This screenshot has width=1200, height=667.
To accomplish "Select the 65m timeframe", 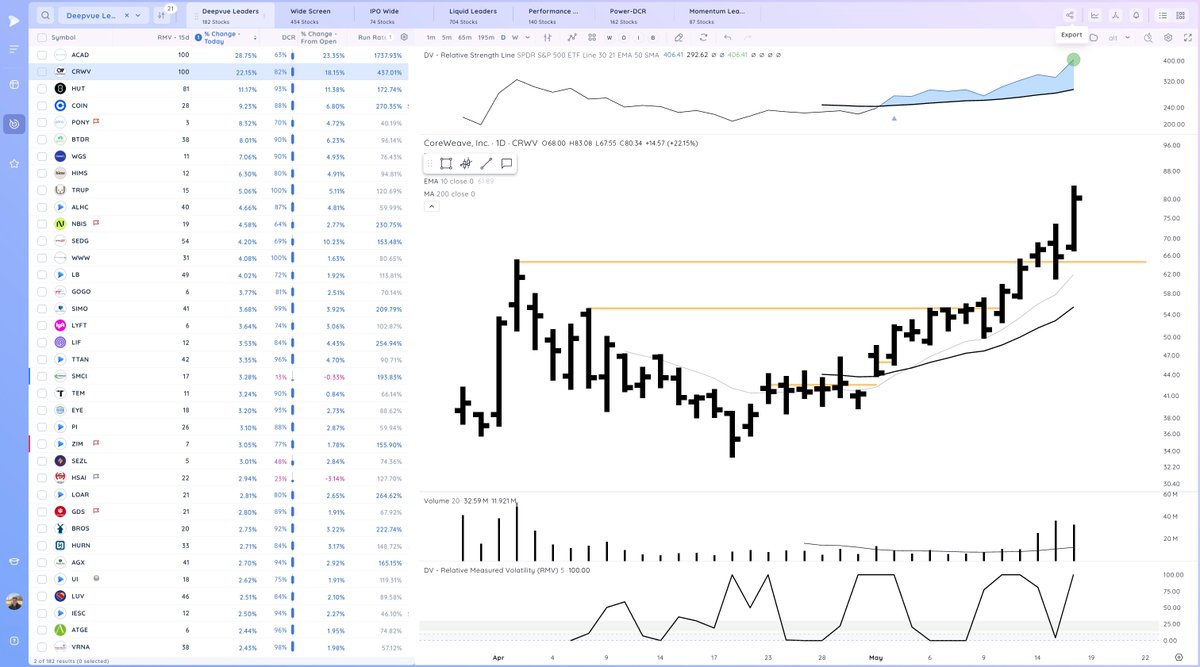I will click(x=464, y=37).
